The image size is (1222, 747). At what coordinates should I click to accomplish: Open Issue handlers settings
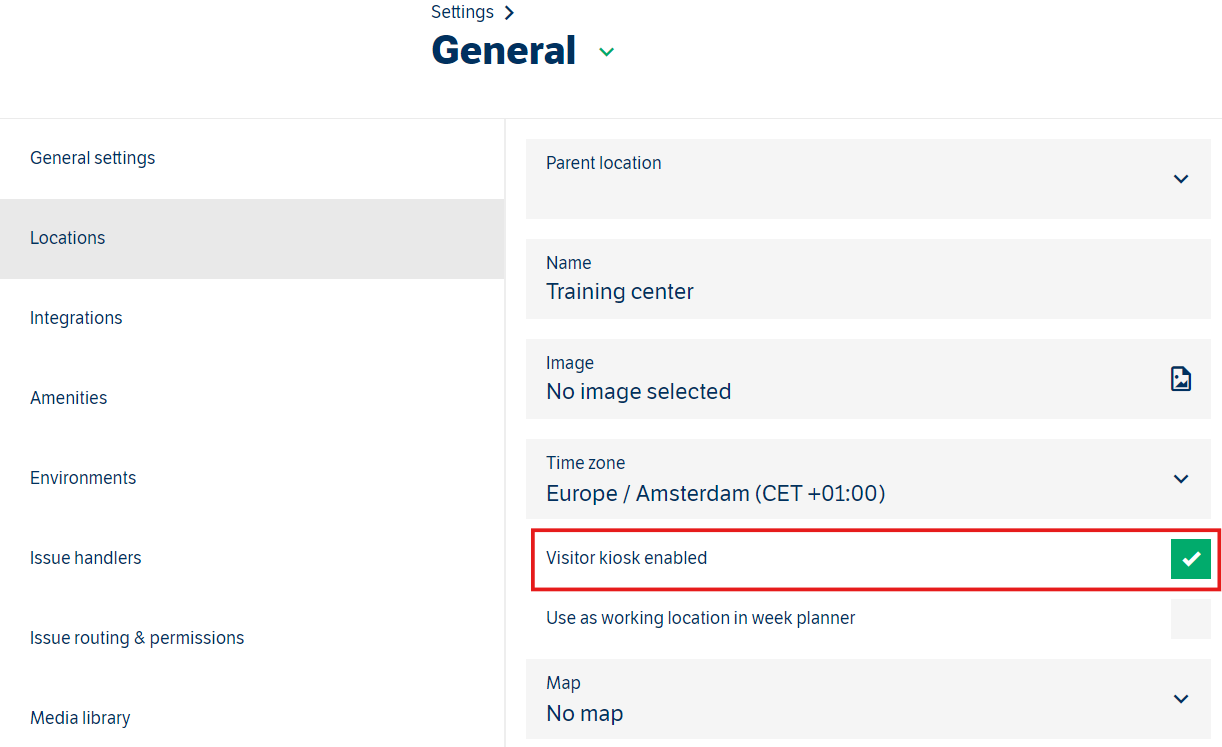pyautogui.click(x=86, y=558)
